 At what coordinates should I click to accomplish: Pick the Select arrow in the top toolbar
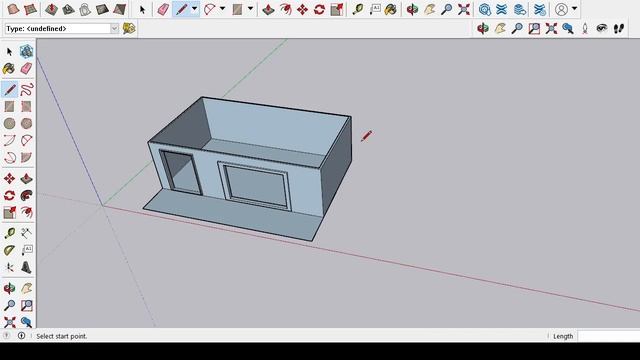click(x=142, y=9)
